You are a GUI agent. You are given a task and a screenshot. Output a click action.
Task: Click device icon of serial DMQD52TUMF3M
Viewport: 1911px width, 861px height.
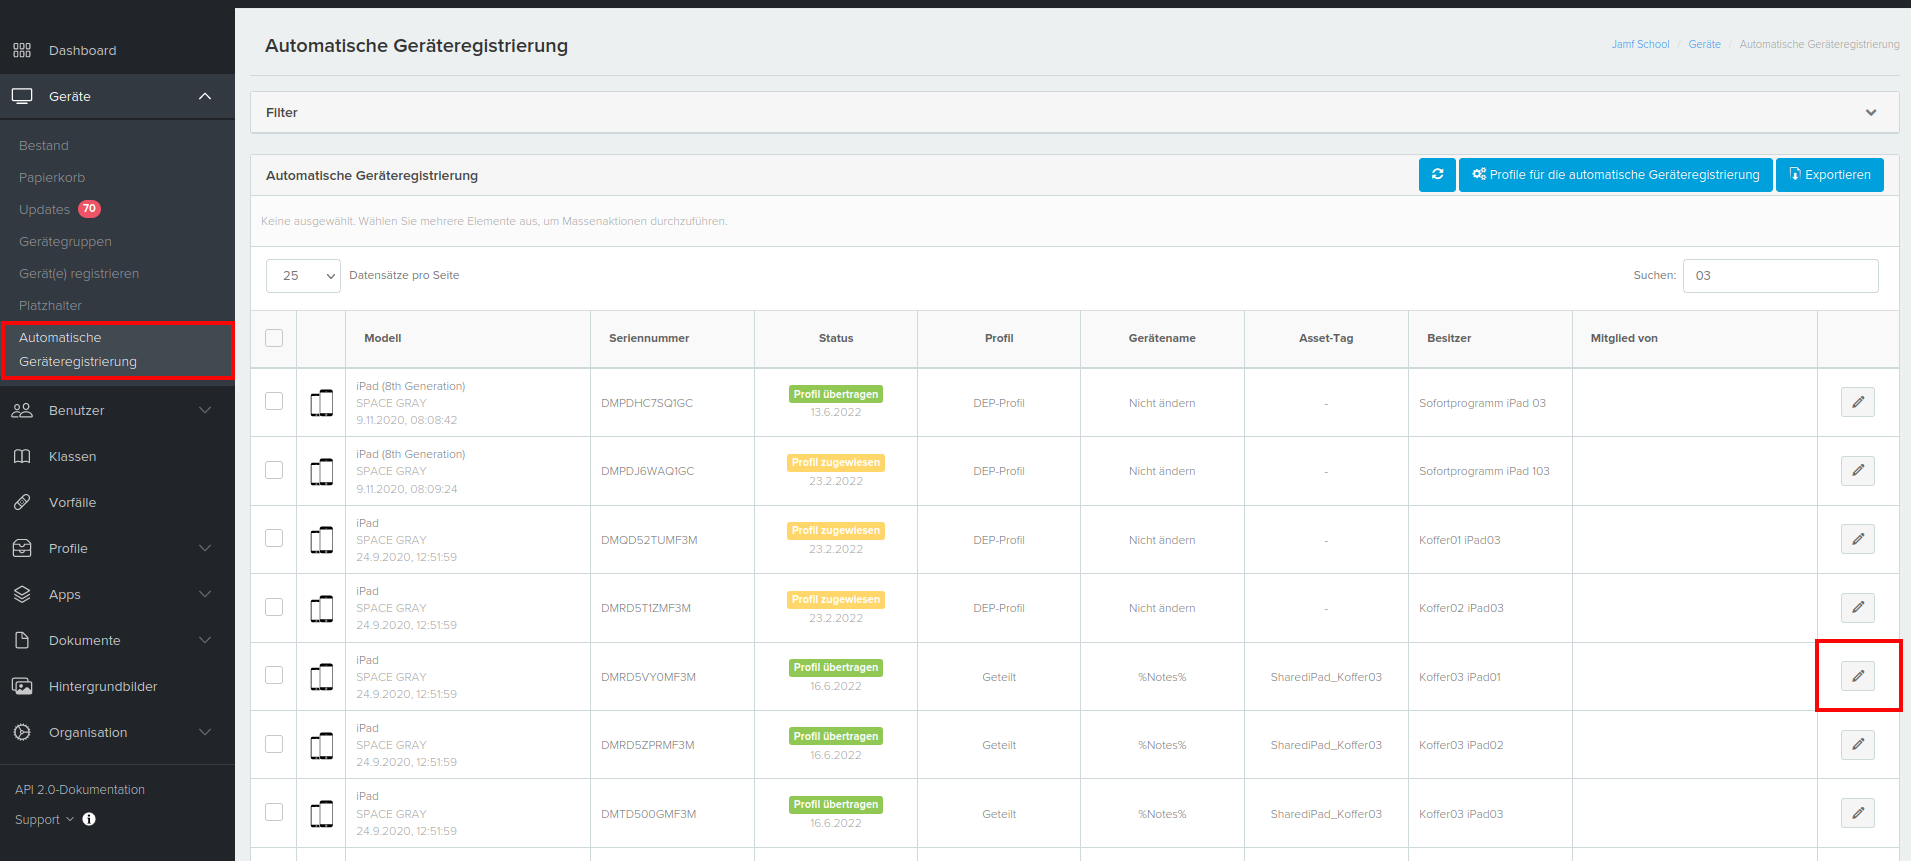pyautogui.click(x=321, y=540)
